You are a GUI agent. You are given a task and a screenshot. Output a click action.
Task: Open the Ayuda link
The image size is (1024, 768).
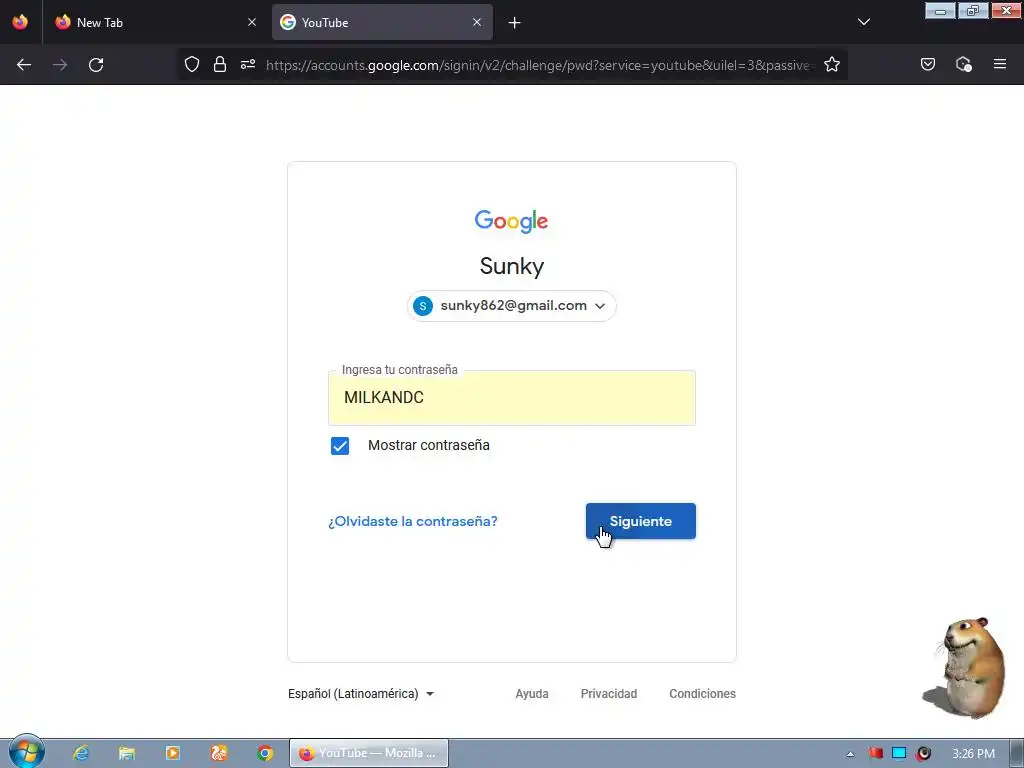532,694
